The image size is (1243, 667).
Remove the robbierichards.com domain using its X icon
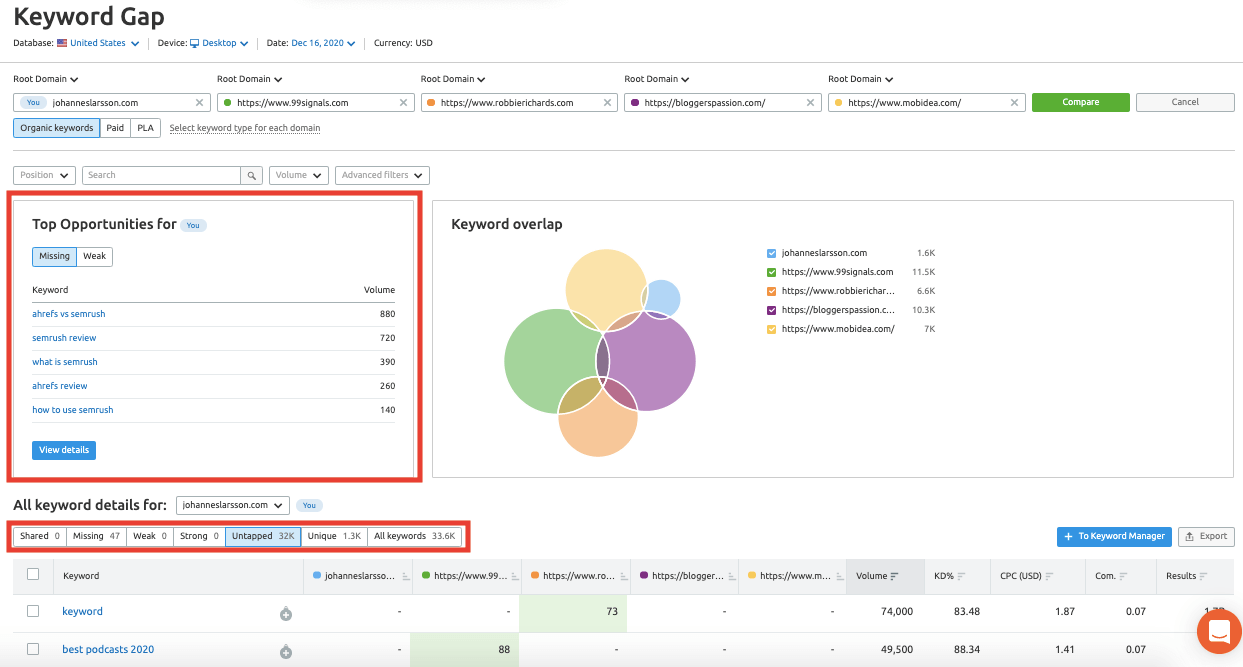(x=607, y=102)
